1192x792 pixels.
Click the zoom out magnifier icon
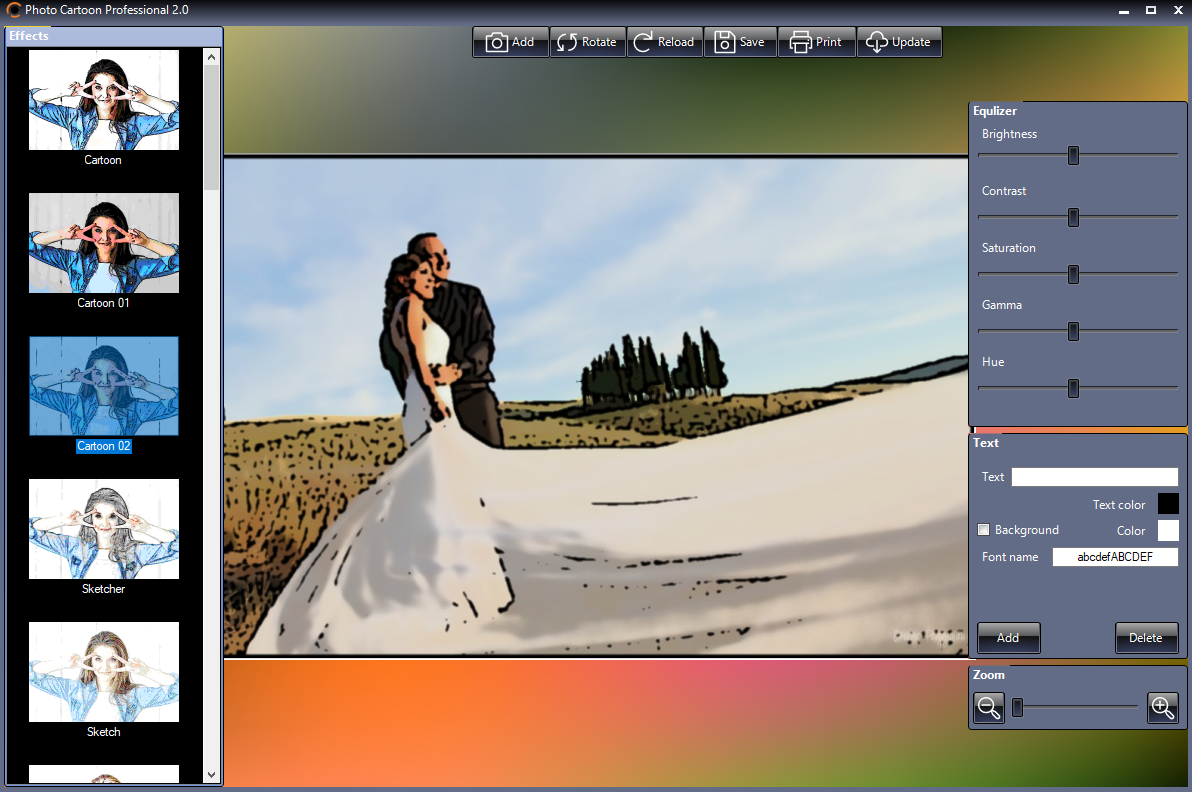[x=989, y=708]
